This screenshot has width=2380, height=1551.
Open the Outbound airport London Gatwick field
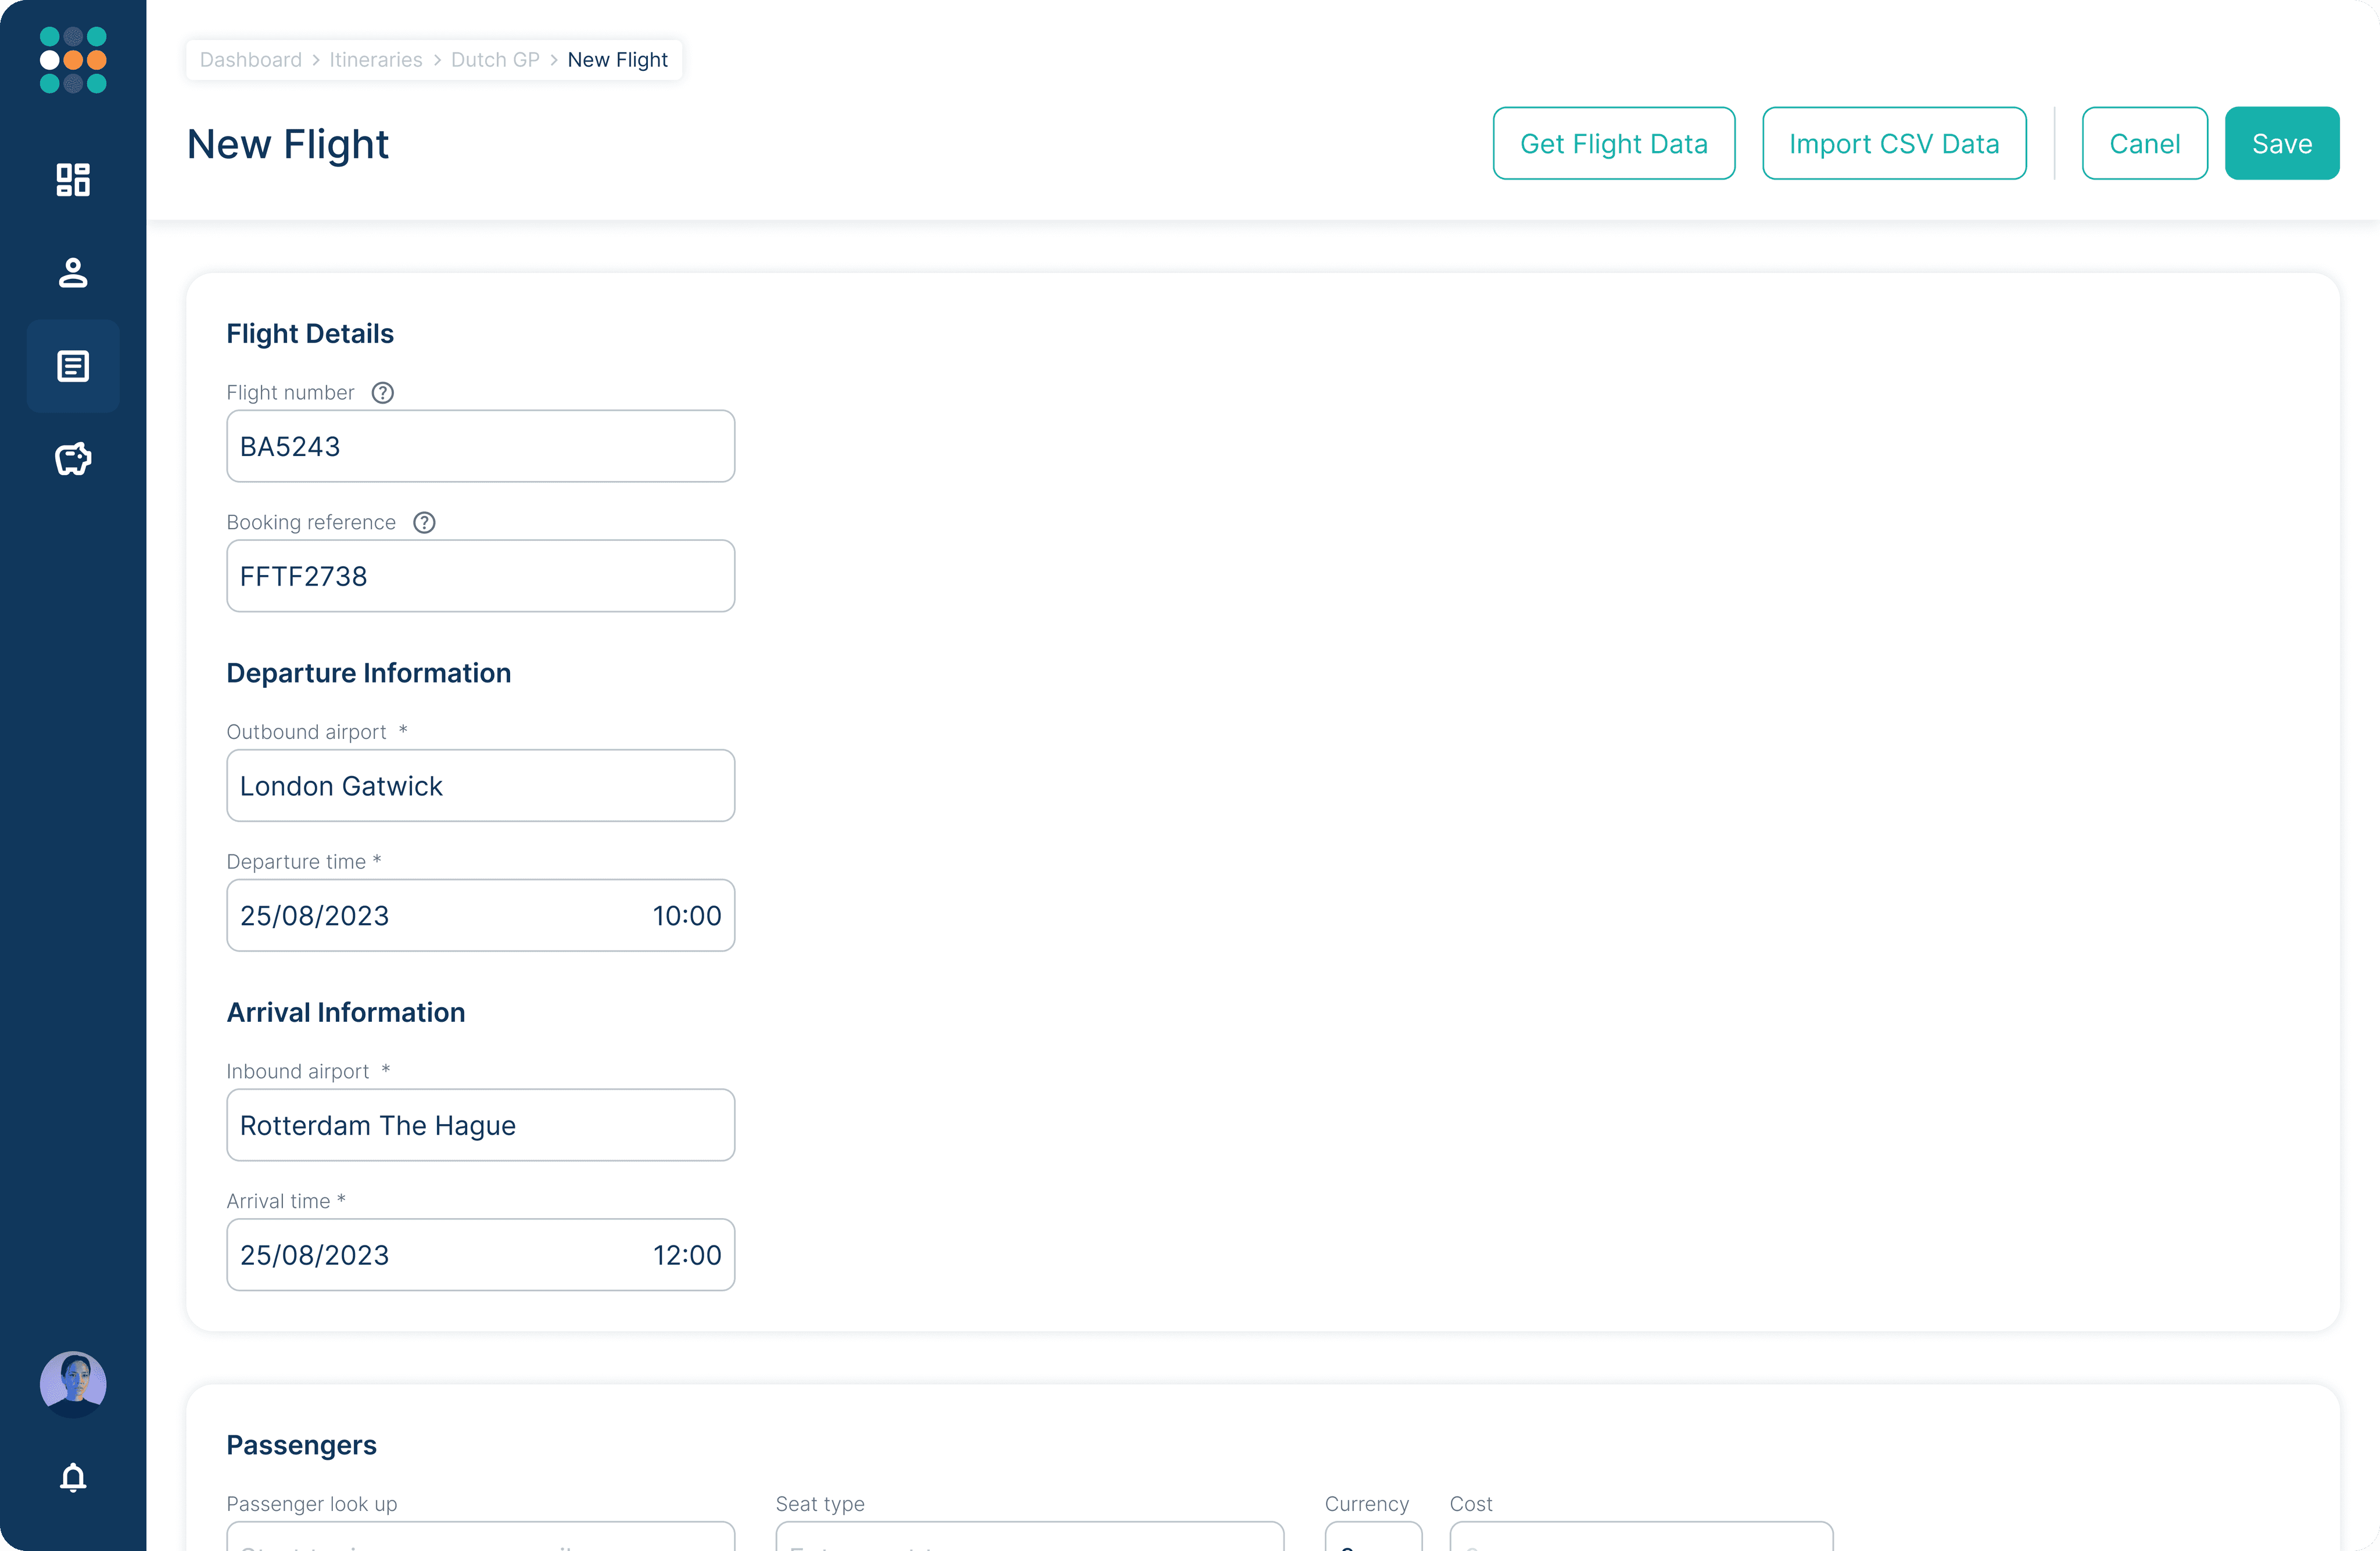[480, 786]
